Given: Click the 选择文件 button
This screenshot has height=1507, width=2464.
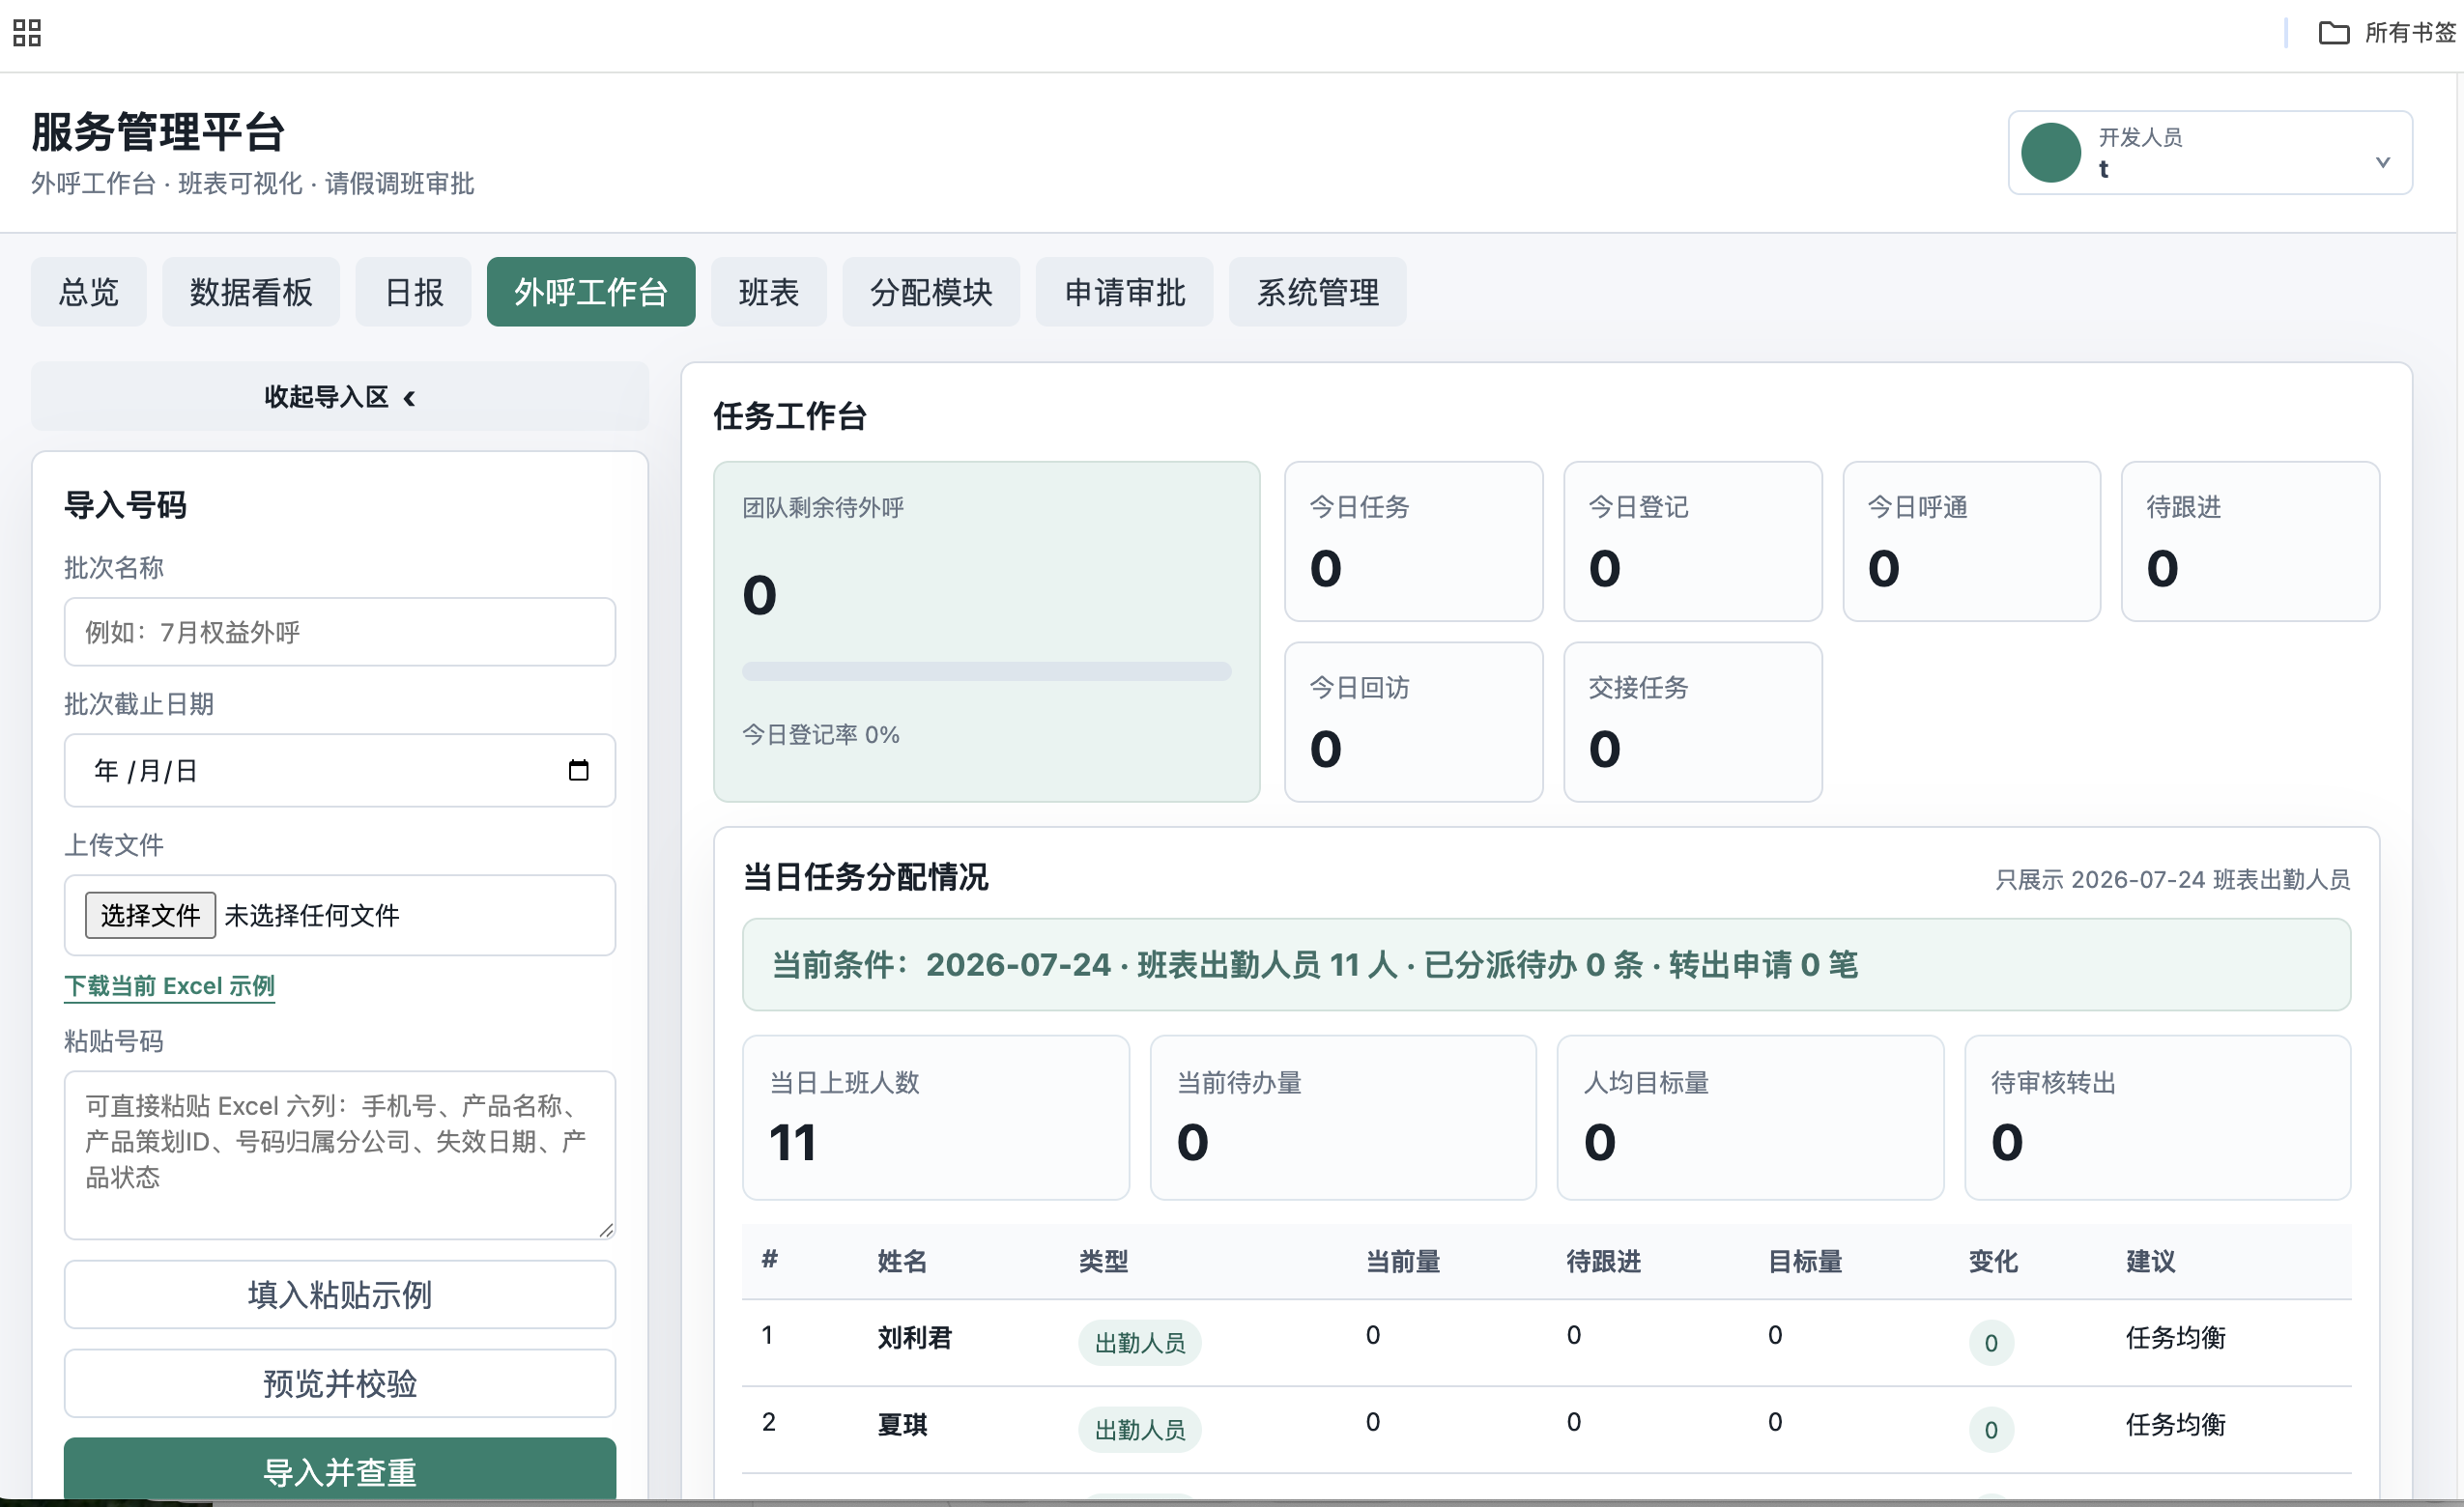Looking at the screenshot, I should [150, 915].
